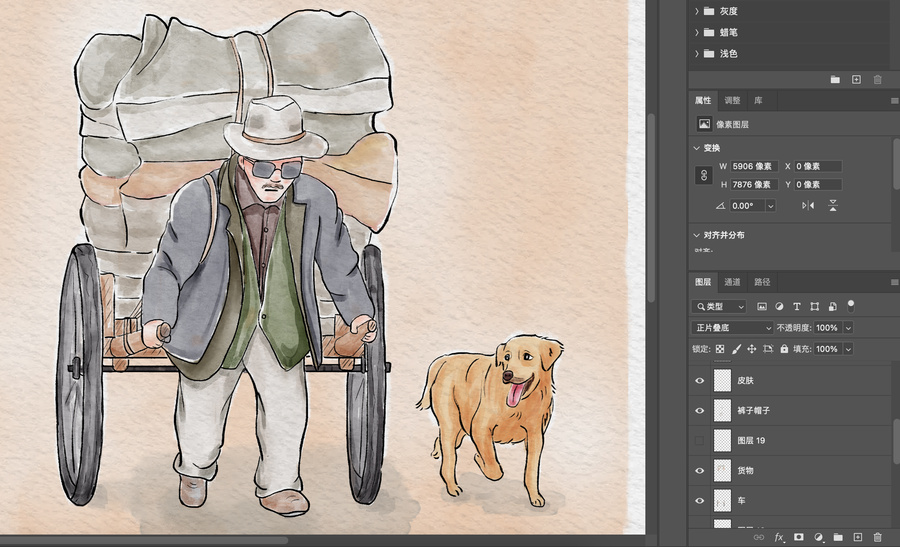Open the 类型 layer filter dropdown
Viewport: 900px width, 547px height.
pos(719,307)
